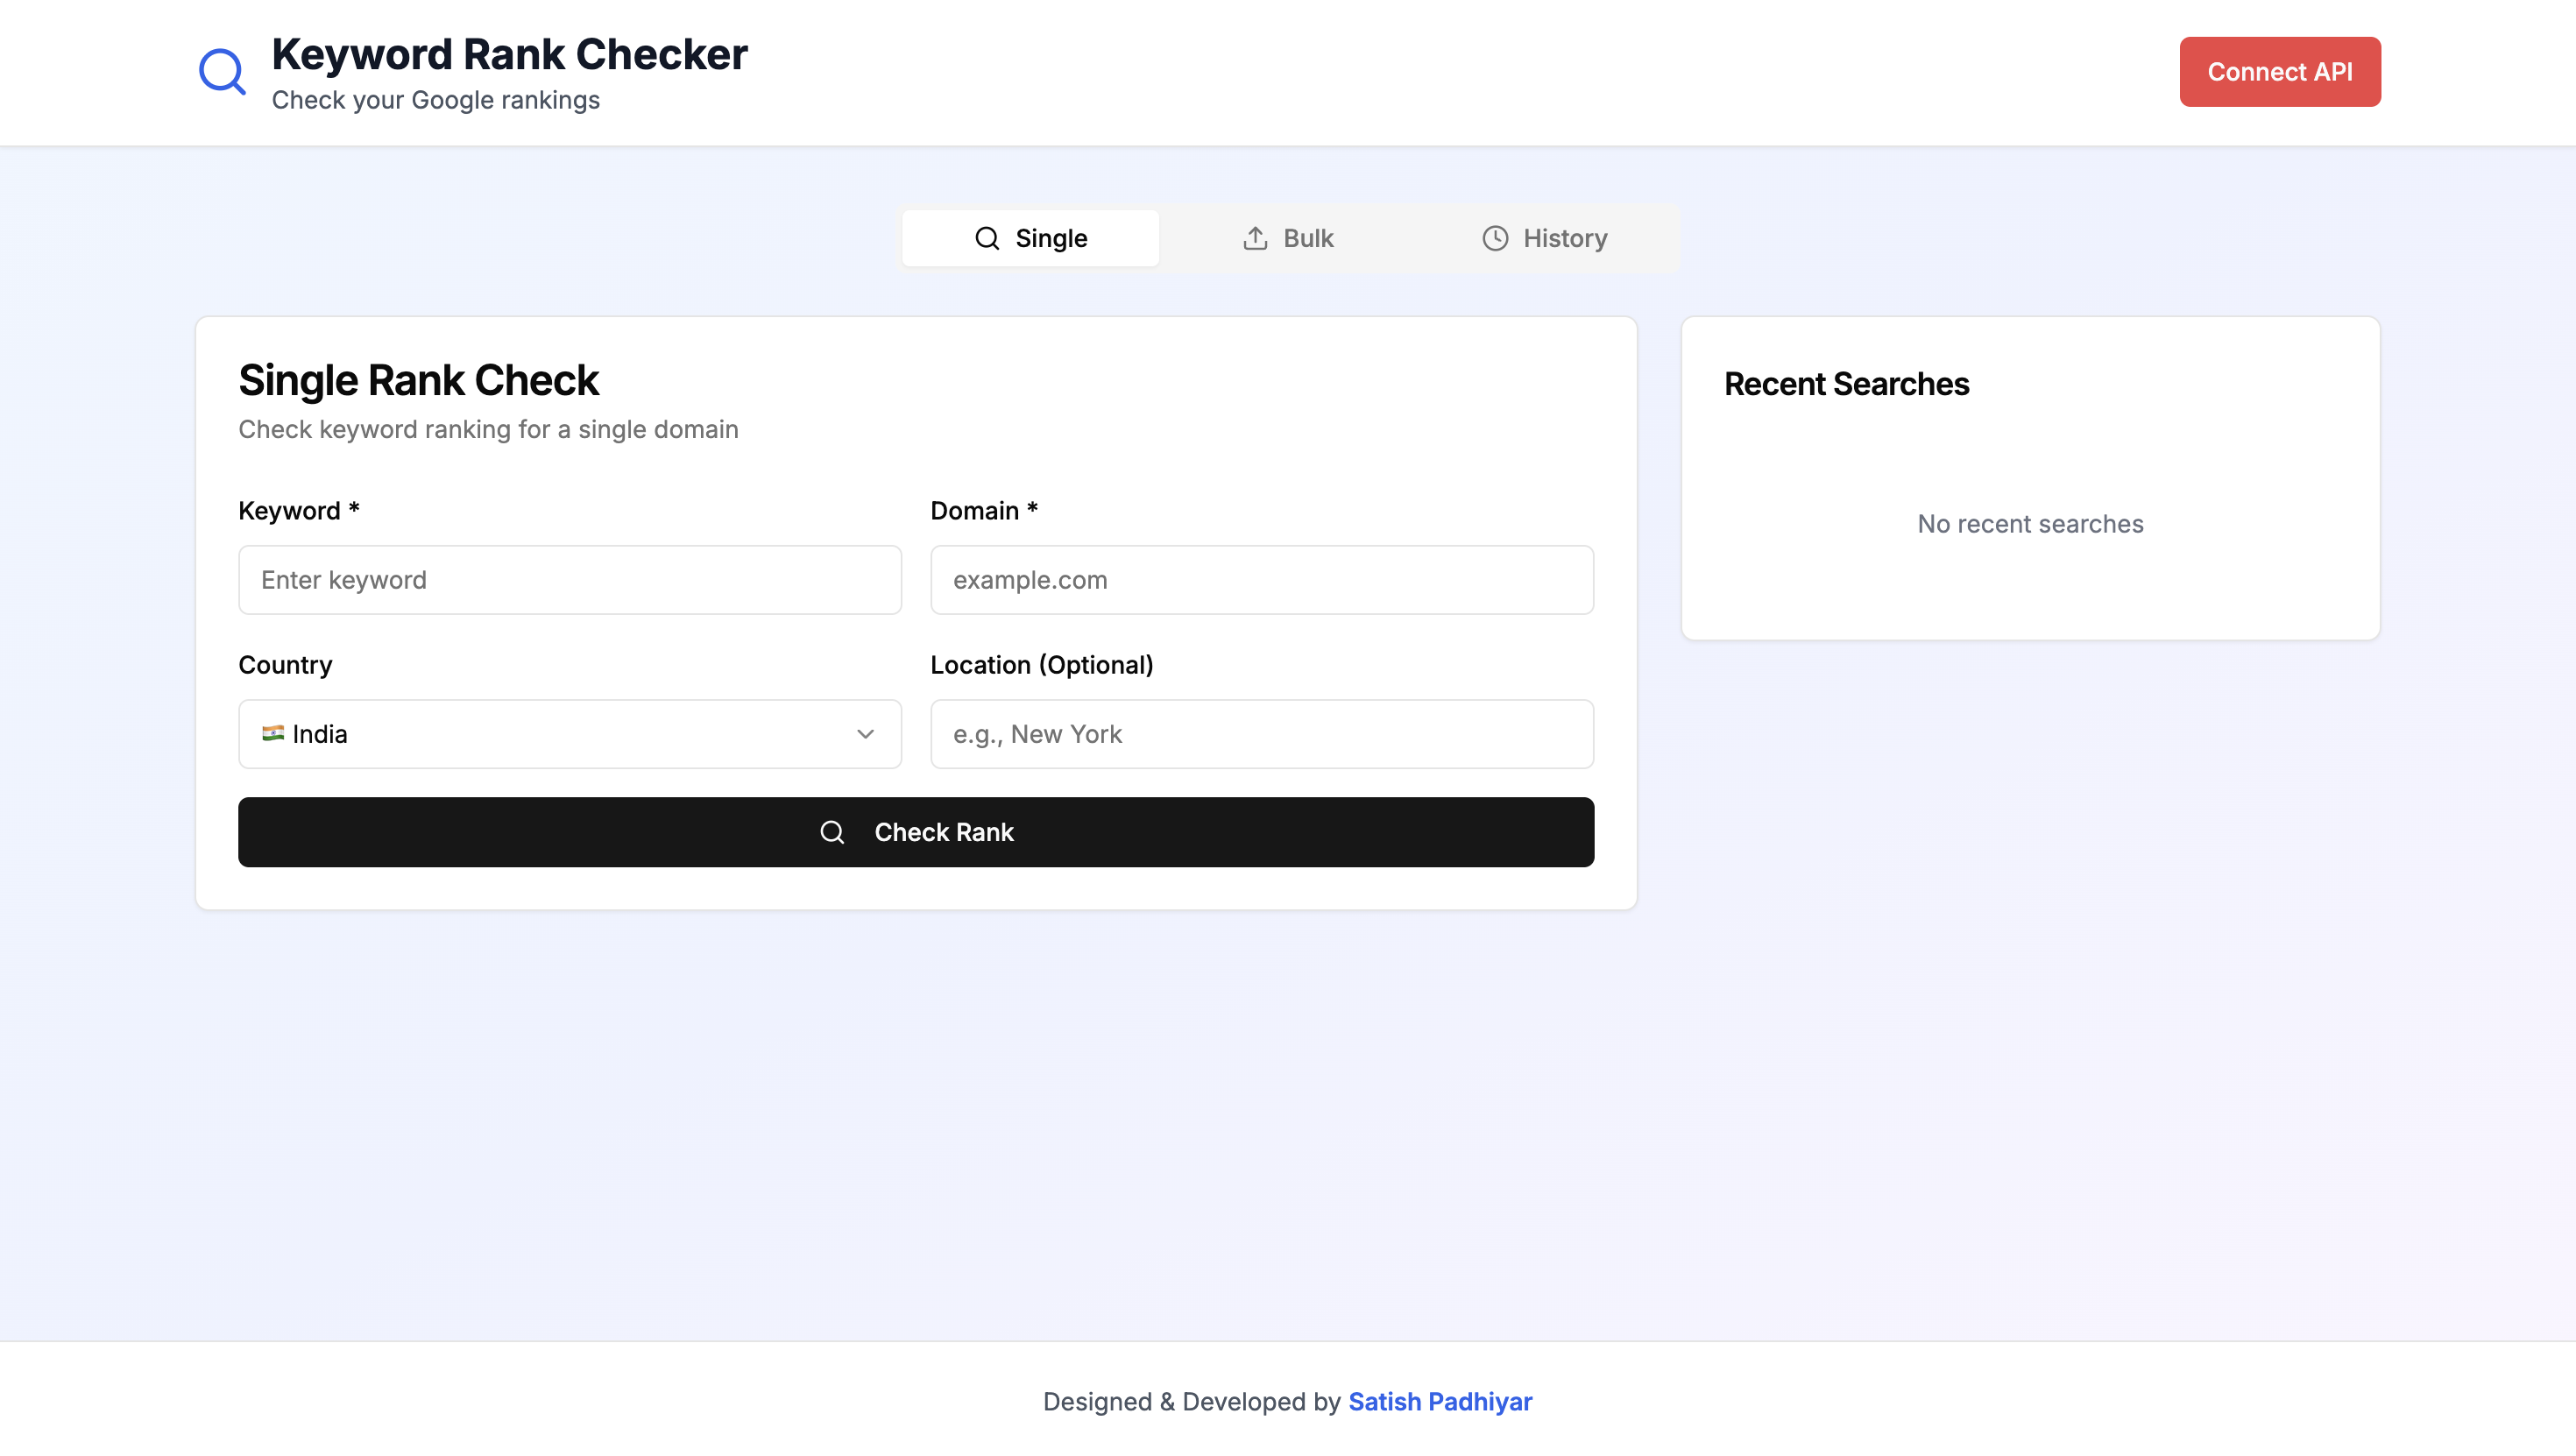
Task: Click the Recent Searches heading
Action: (1846, 384)
